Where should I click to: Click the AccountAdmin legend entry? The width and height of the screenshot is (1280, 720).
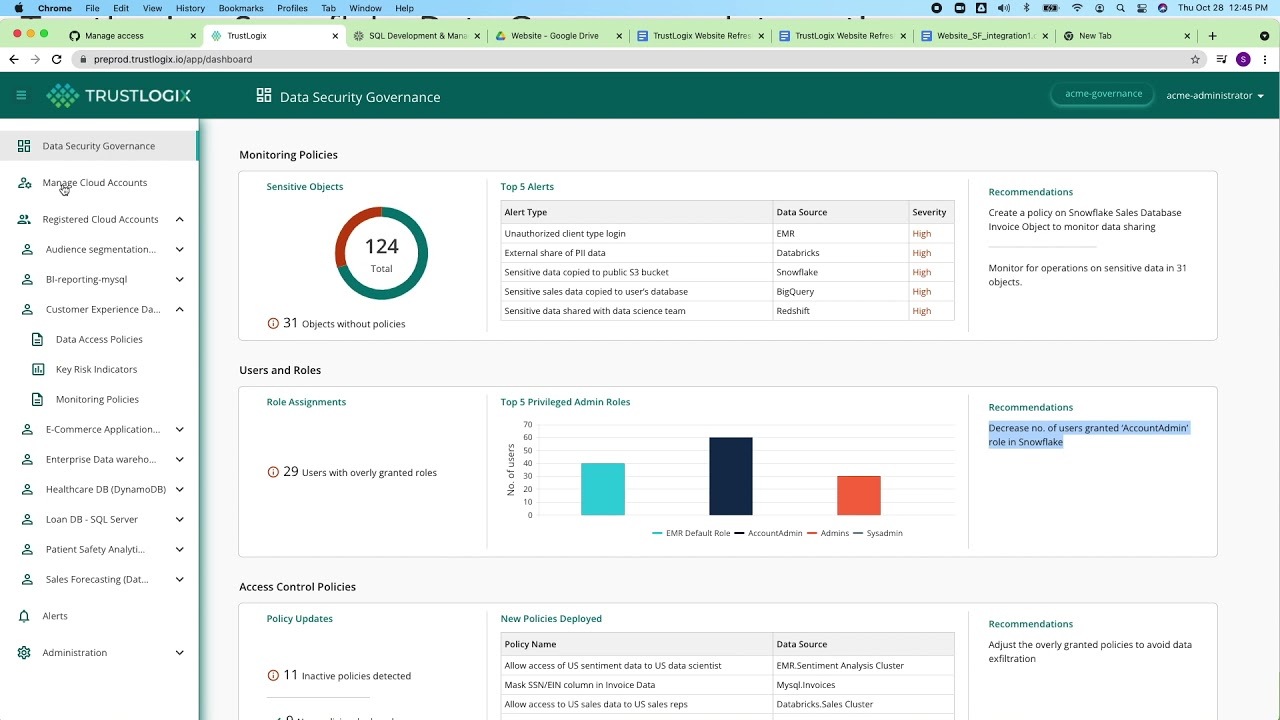[768, 533]
